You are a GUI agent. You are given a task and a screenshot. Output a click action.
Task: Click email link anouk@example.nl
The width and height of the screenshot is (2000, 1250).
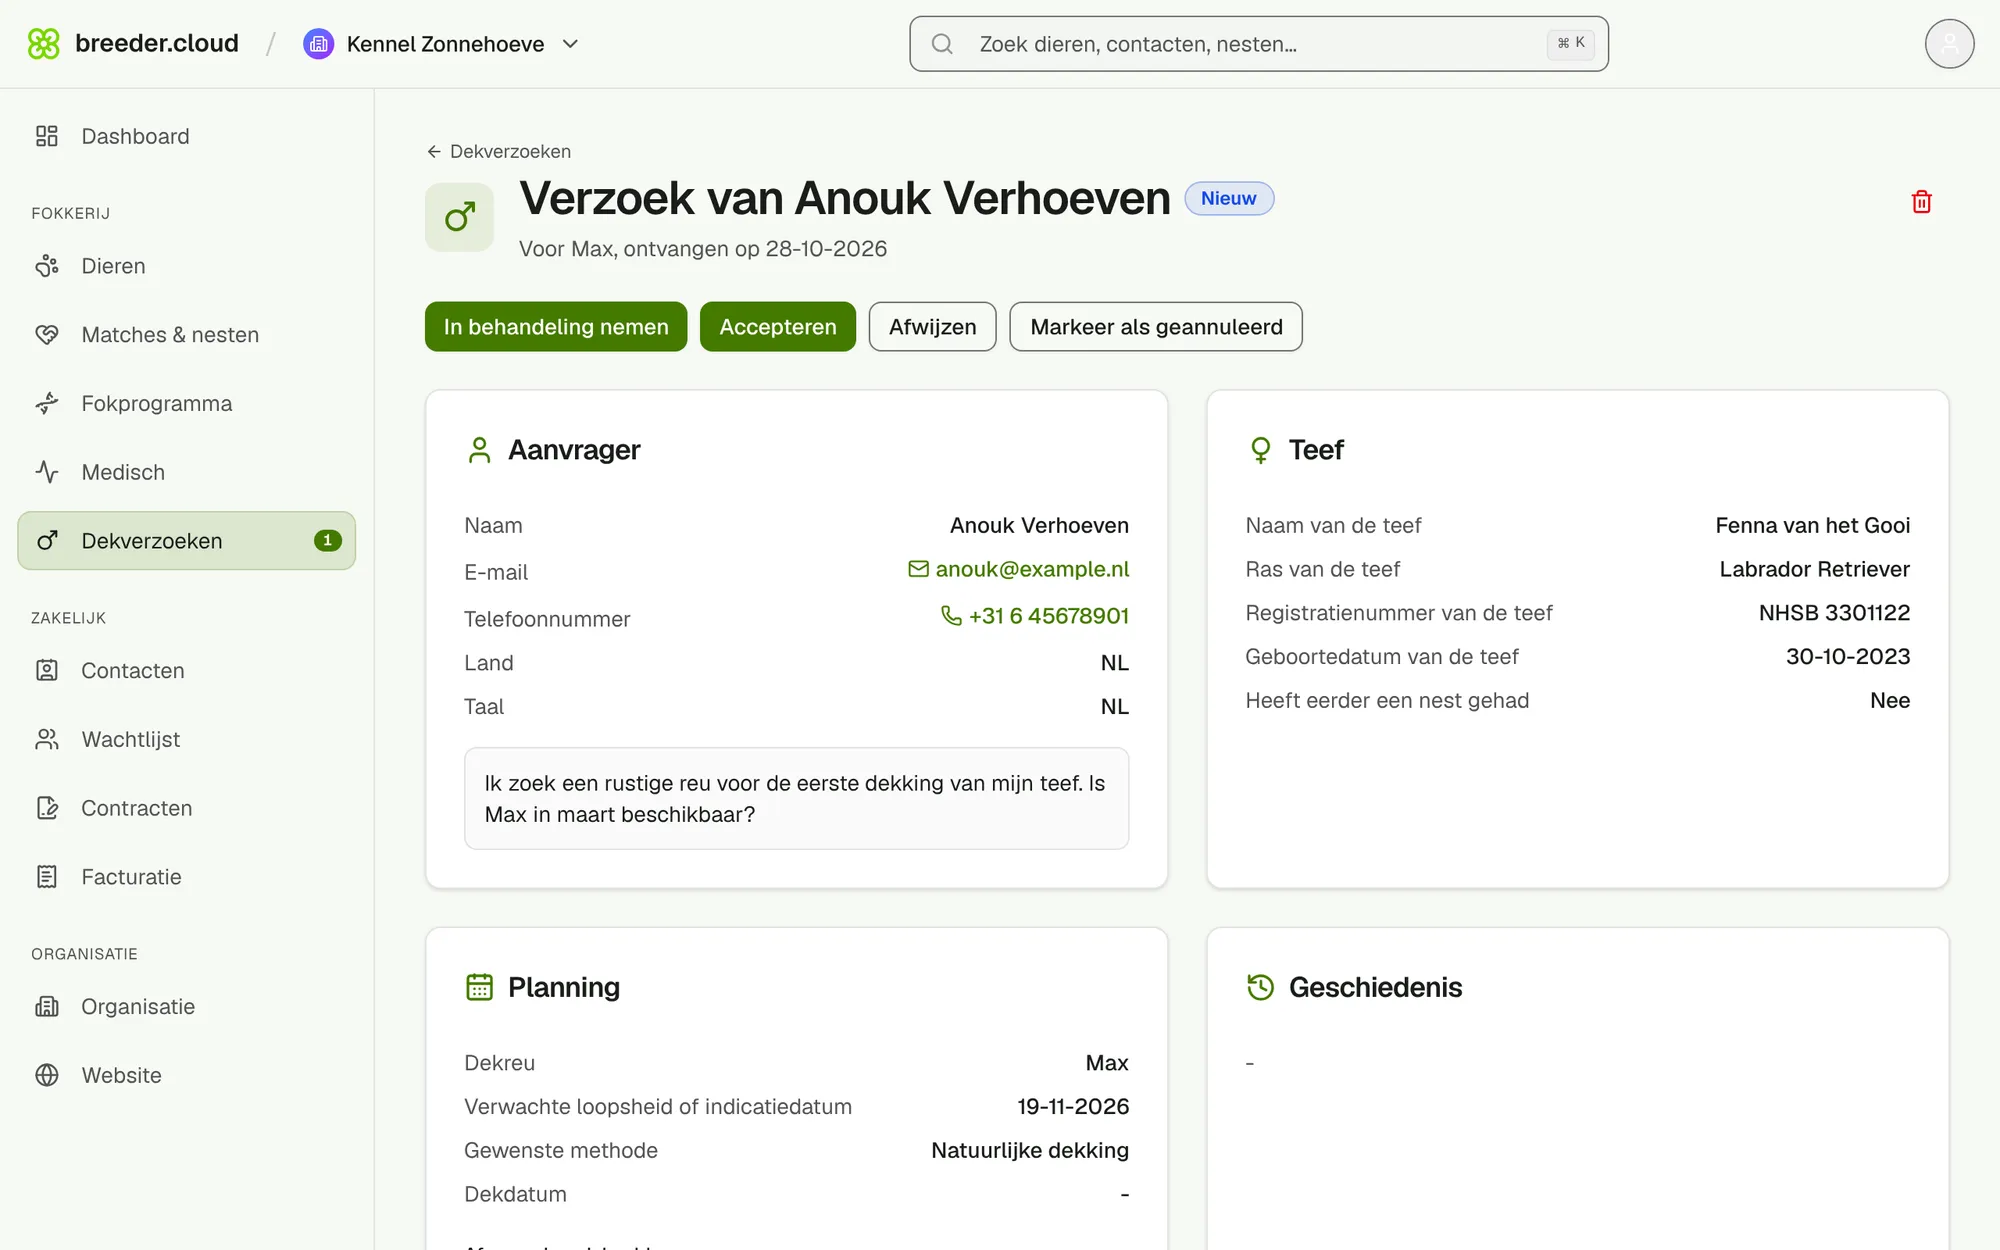[x=1019, y=569]
